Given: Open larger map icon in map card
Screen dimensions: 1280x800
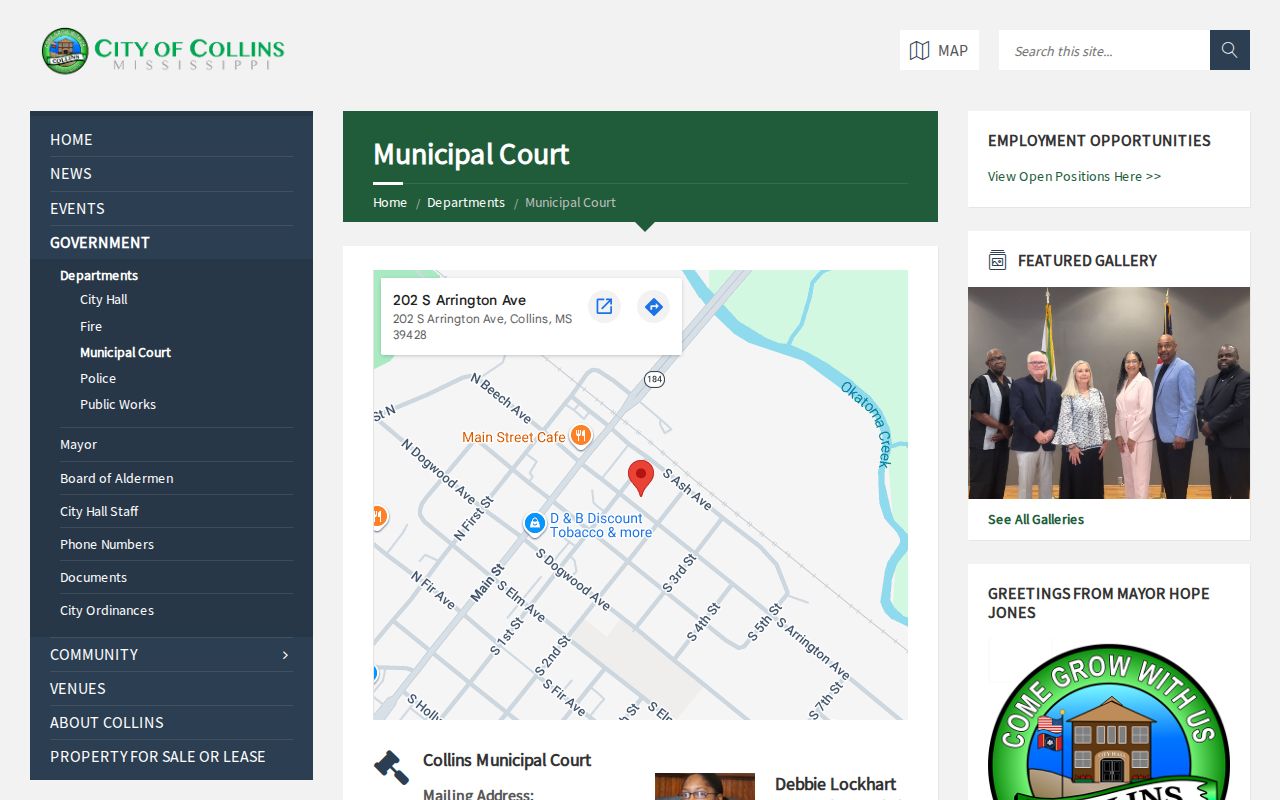Looking at the screenshot, I should coord(604,306).
